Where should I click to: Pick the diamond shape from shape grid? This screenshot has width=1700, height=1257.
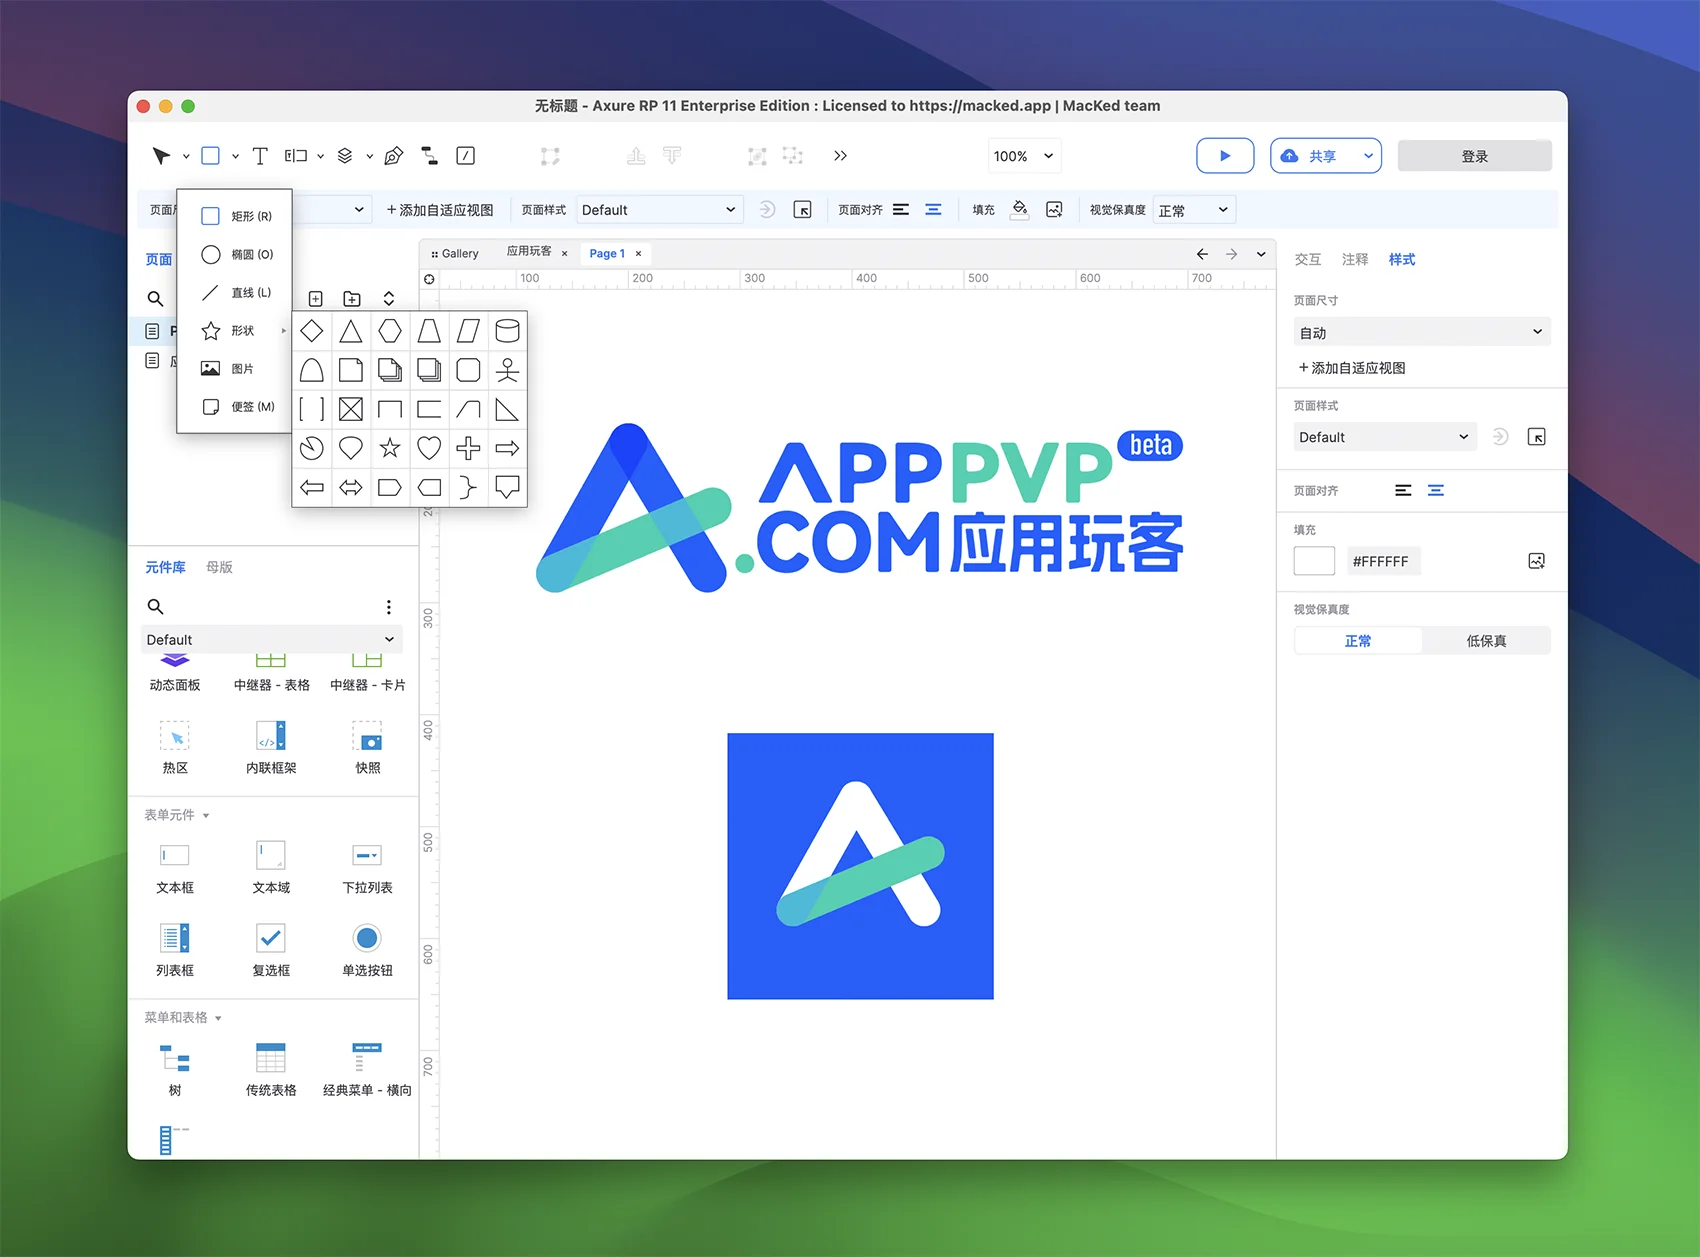312,331
